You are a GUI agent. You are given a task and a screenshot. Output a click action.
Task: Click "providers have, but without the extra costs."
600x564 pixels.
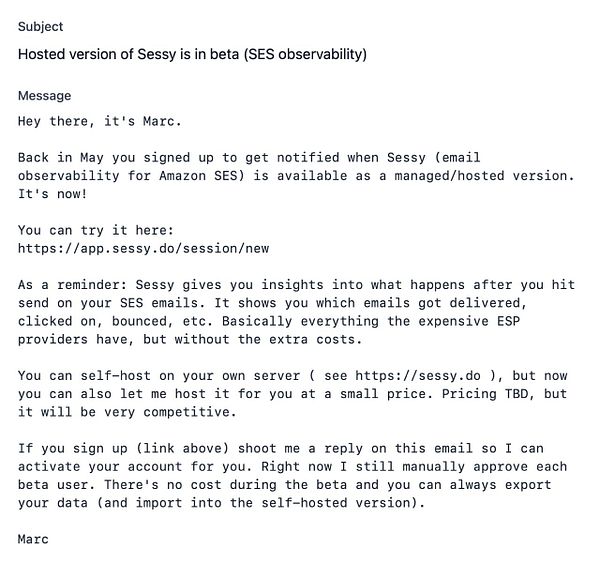click(190, 339)
